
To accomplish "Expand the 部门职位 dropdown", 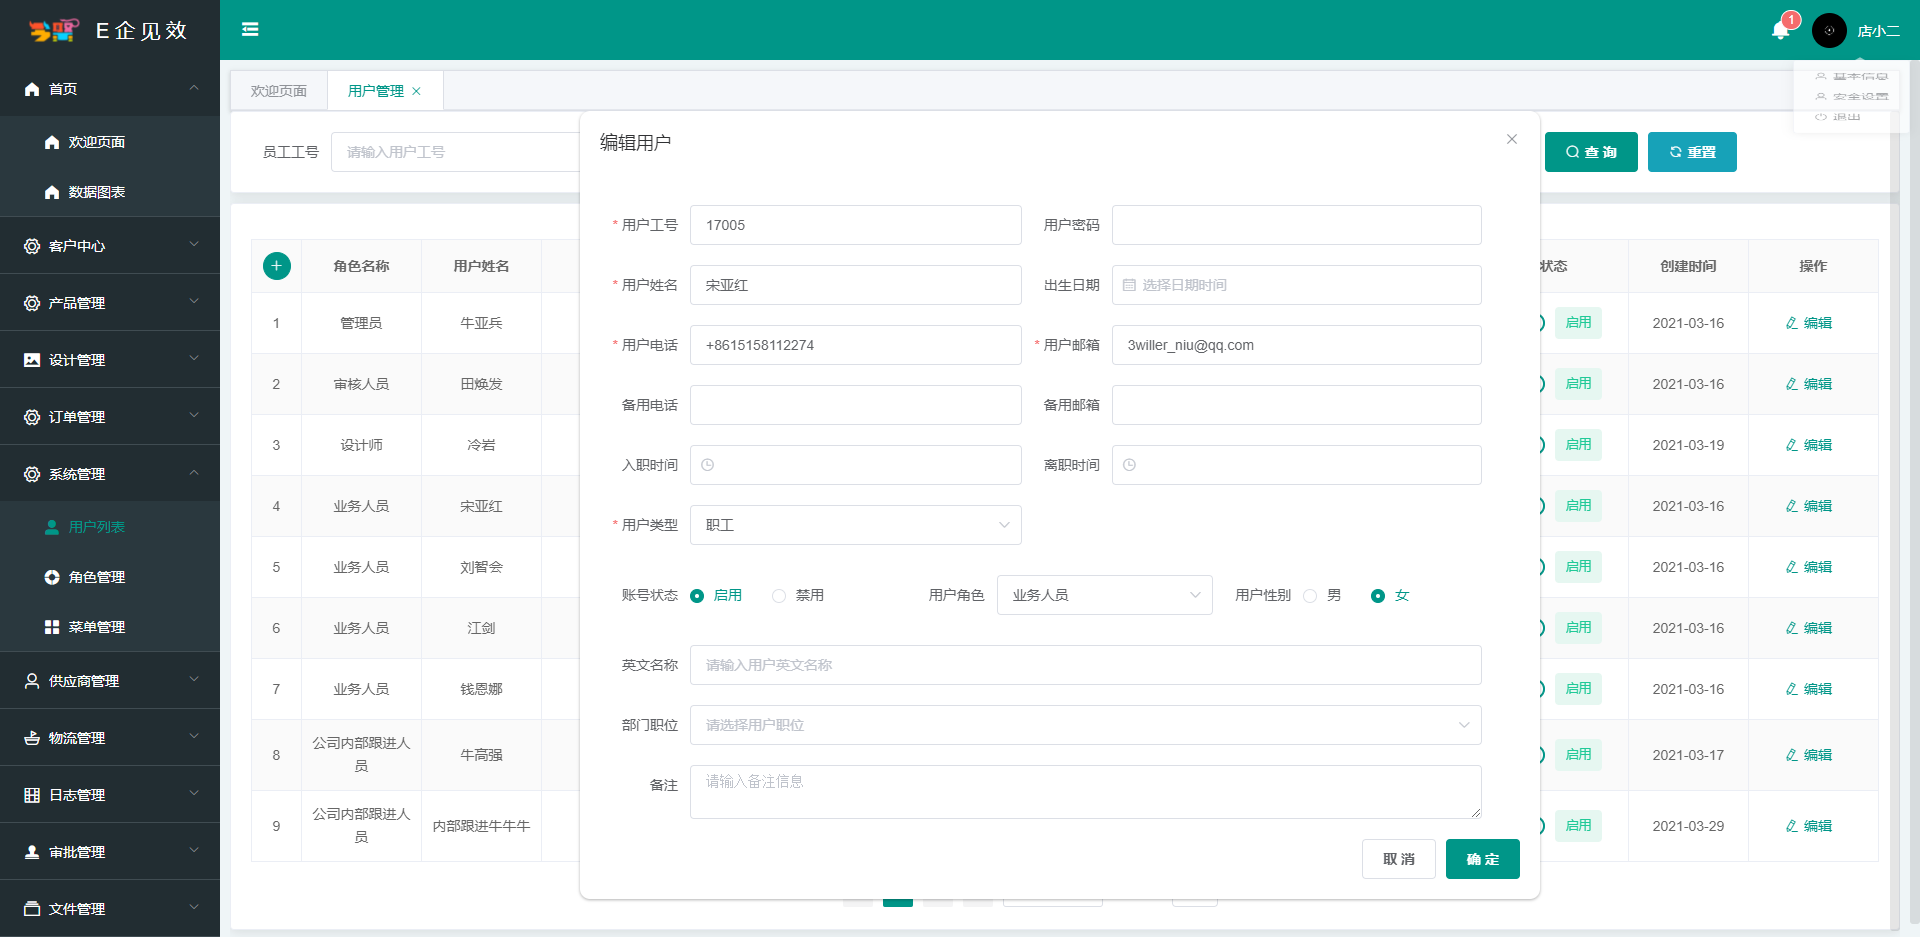I will click(x=1085, y=725).
